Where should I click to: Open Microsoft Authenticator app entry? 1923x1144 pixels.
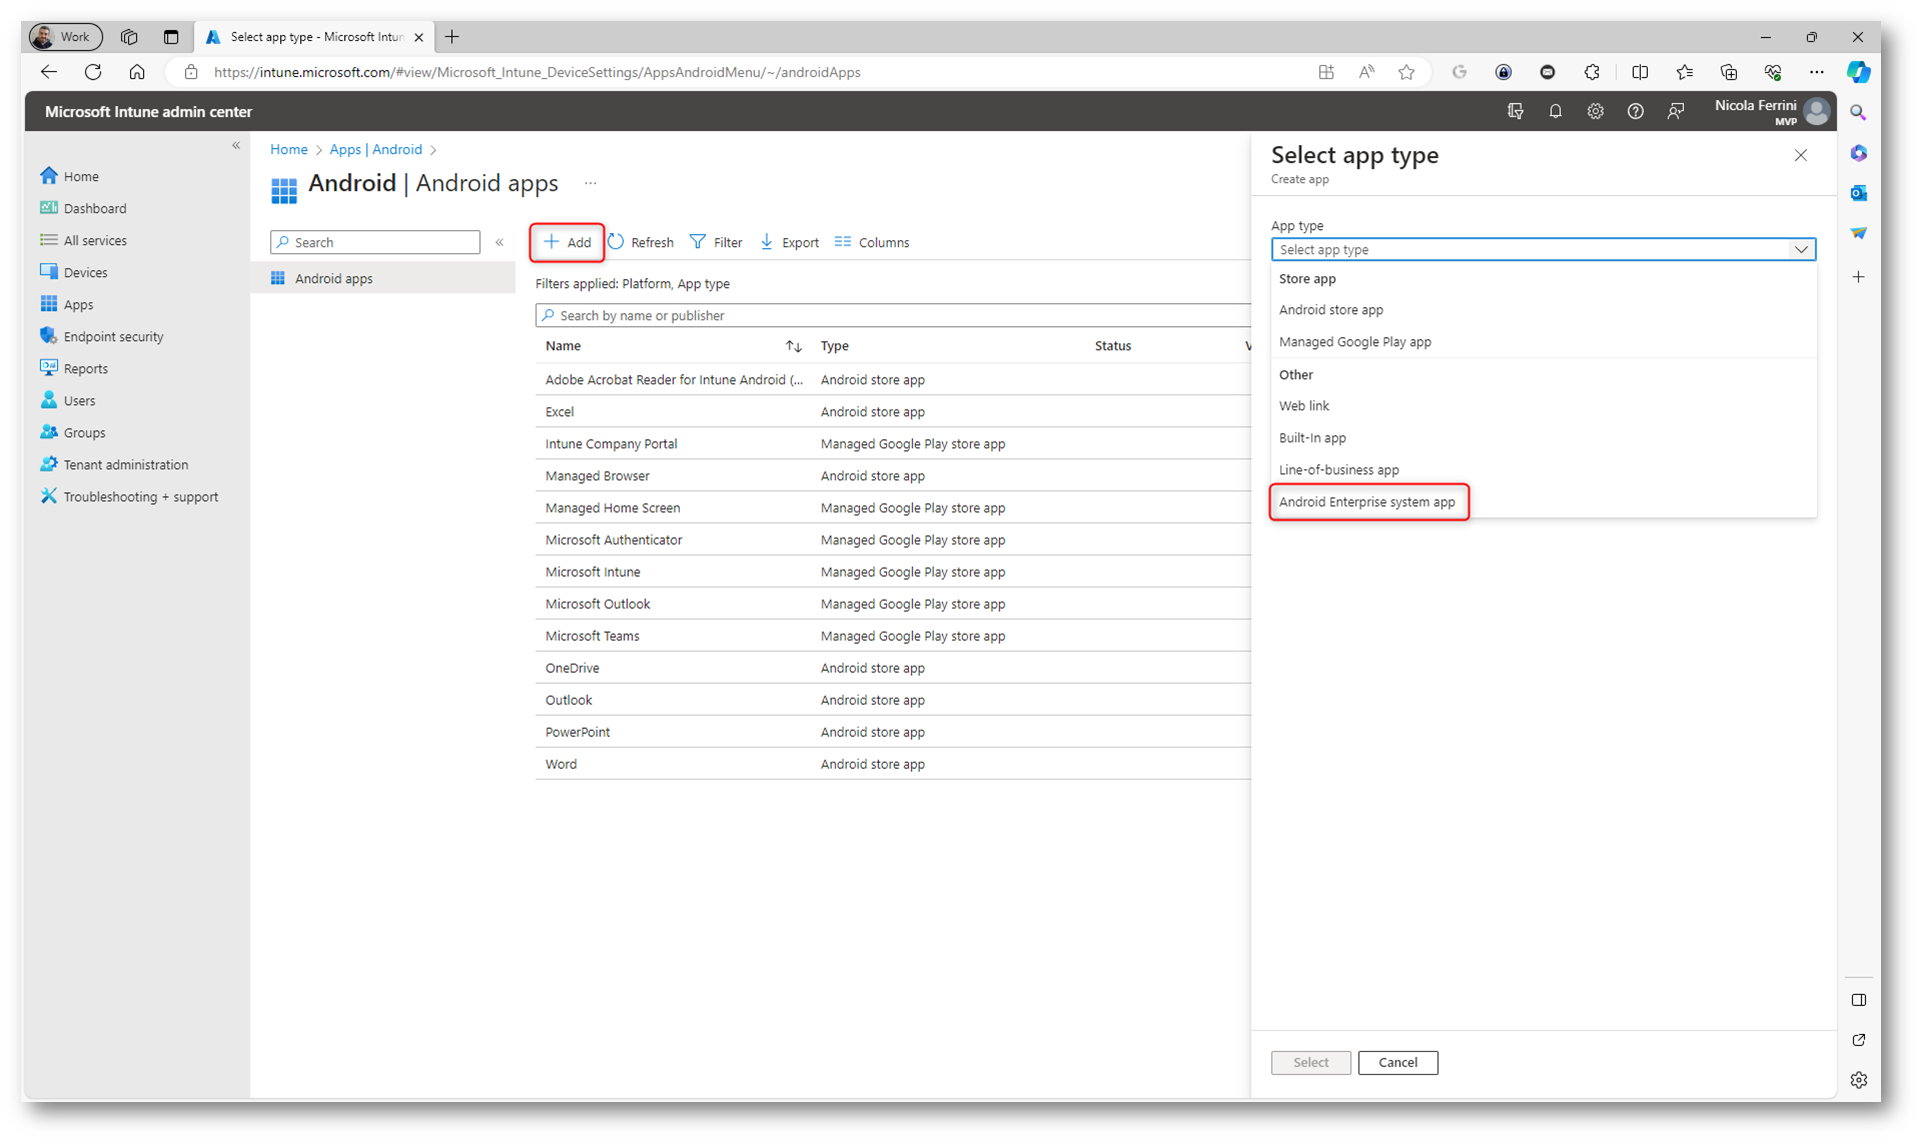(613, 540)
